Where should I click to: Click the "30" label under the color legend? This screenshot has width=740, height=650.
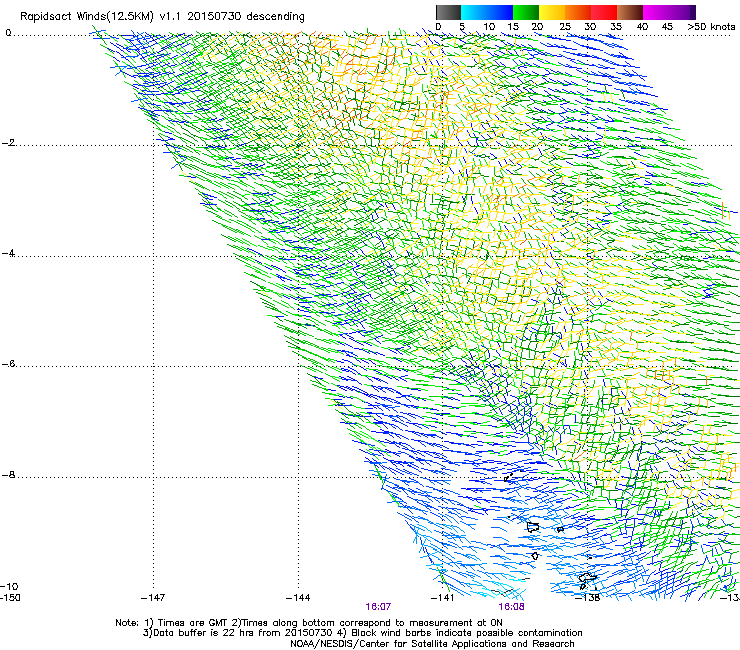[590, 27]
